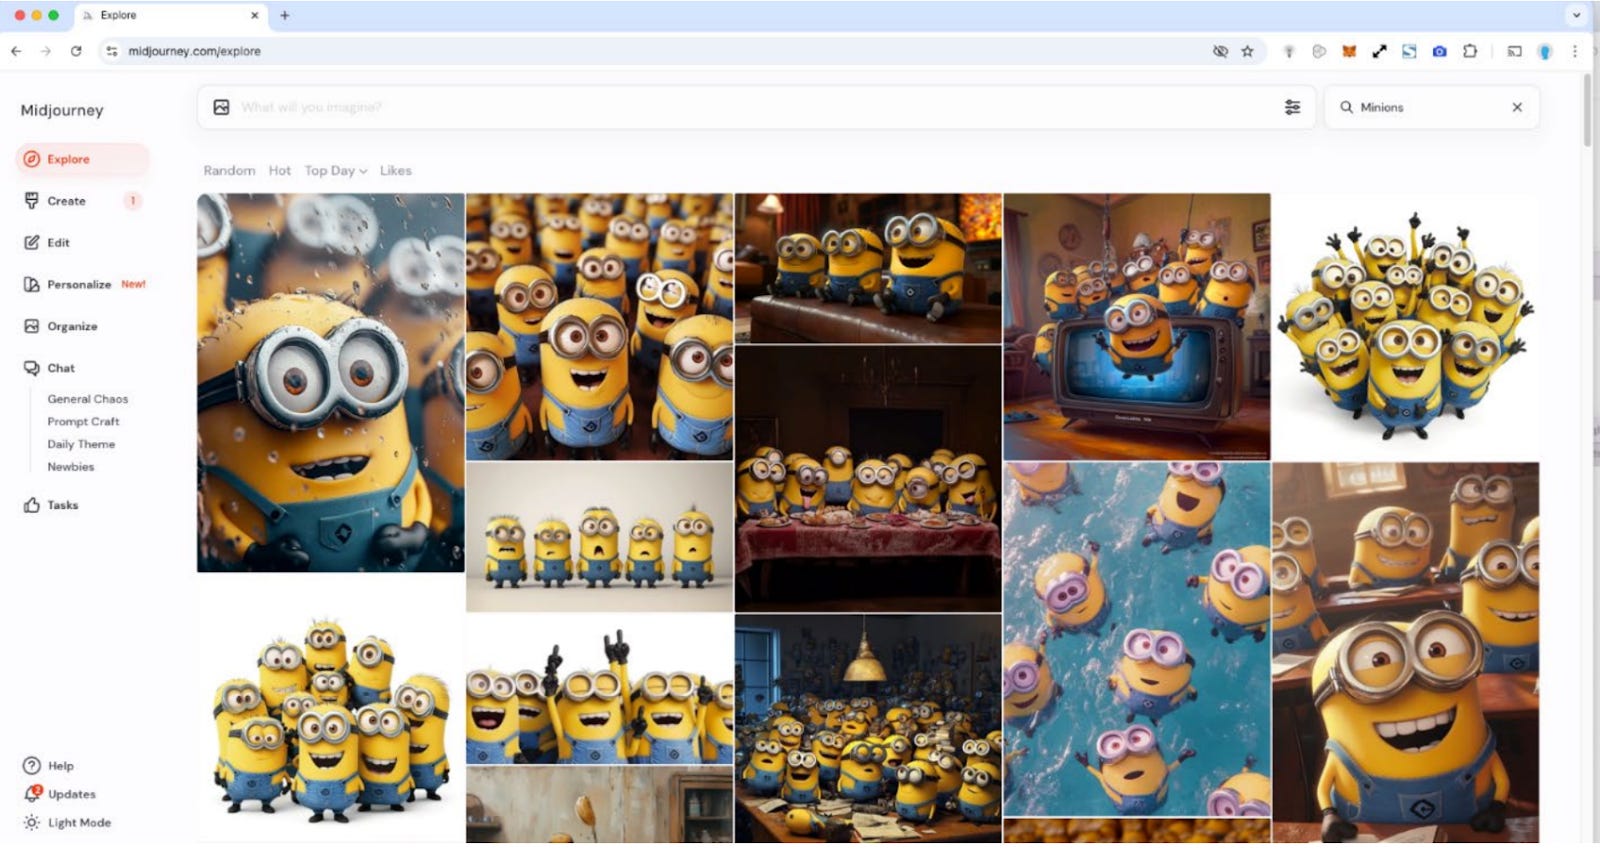
Task: Open a new browser tab
Action: click(x=285, y=15)
